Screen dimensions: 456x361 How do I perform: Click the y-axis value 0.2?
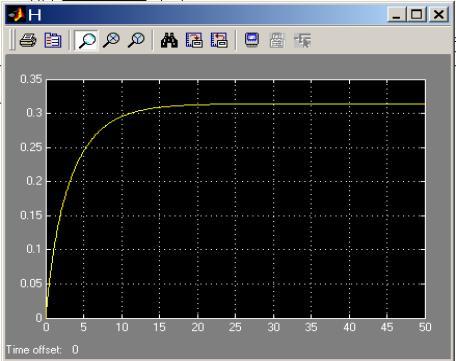pos(35,181)
